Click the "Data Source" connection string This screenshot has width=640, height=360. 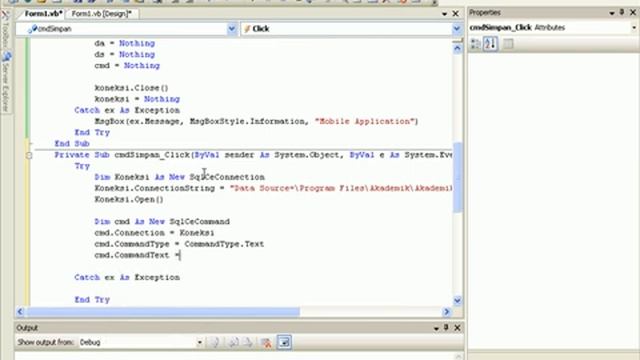(341, 188)
